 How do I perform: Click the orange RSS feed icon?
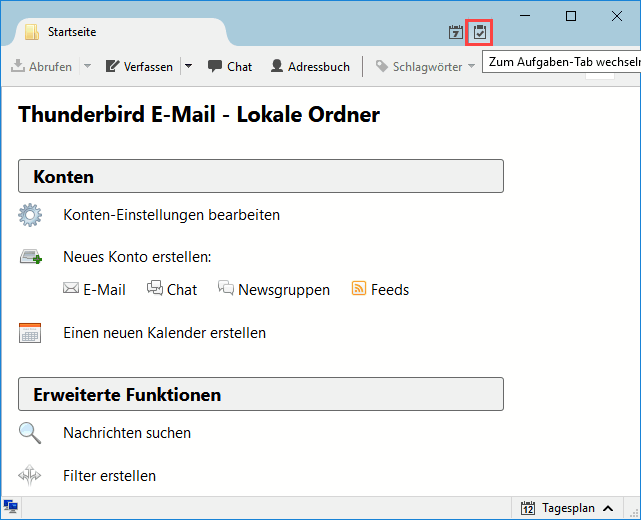pyautogui.click(x=359, y=288)
